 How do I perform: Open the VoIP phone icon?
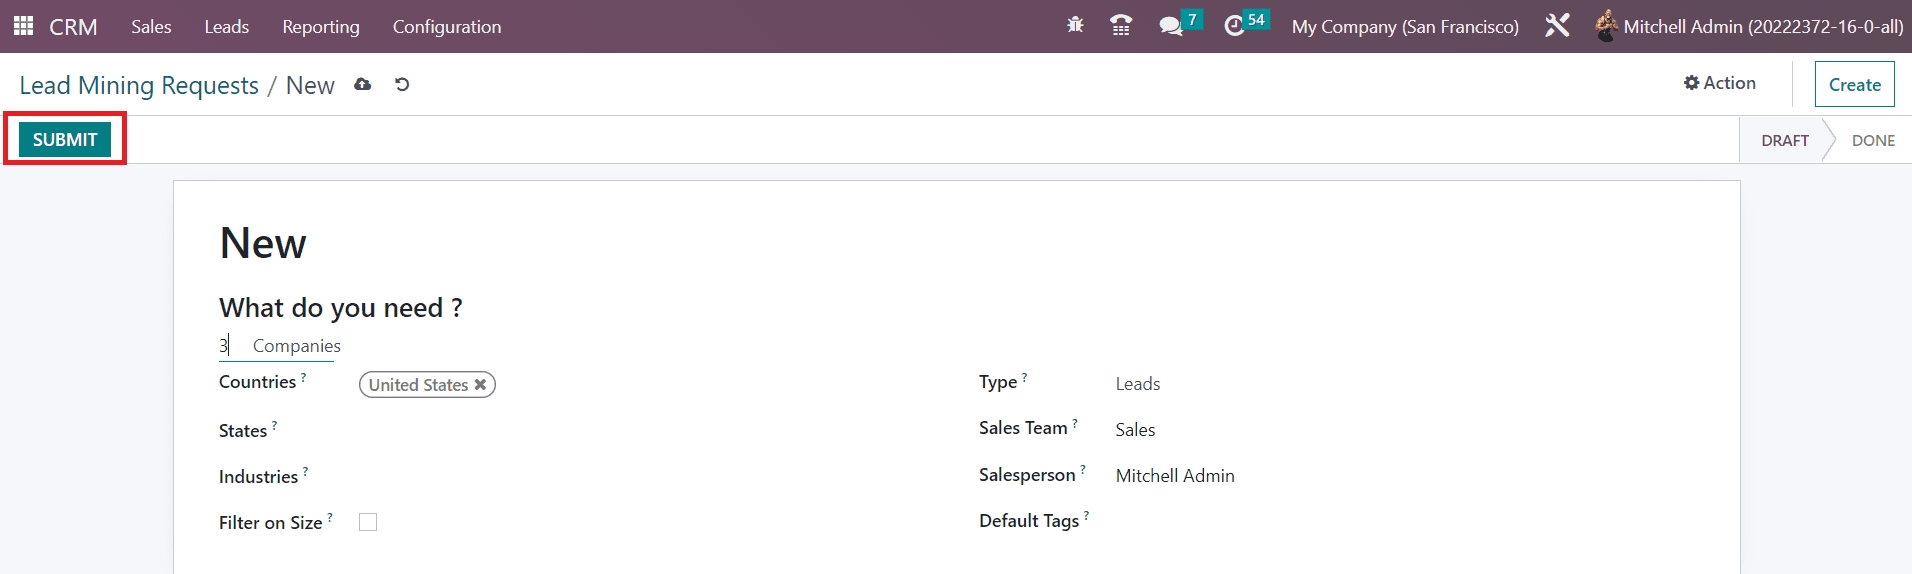tap(1121, 26)
